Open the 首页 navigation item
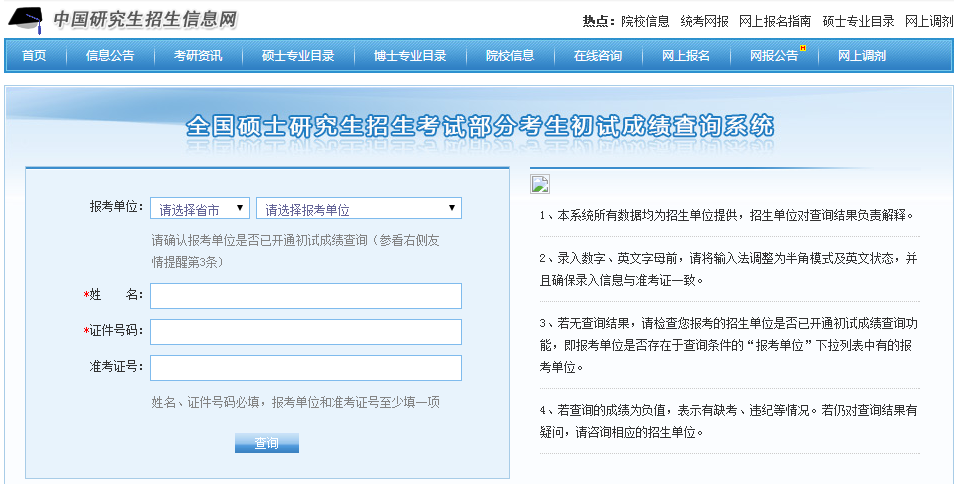The image size is (958, 484). pos(34,56)
